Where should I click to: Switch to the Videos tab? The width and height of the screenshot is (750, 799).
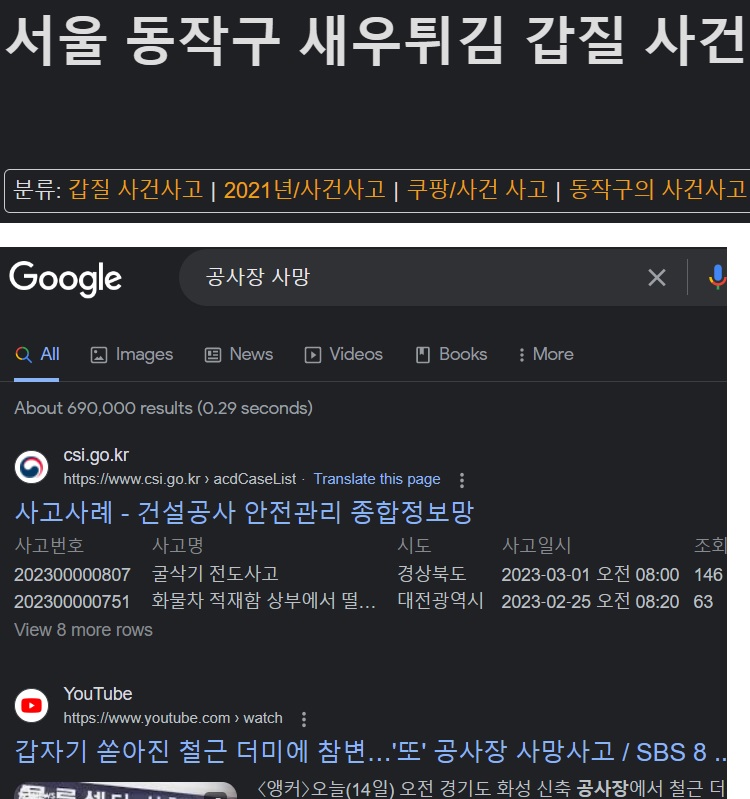pos(344,354)
